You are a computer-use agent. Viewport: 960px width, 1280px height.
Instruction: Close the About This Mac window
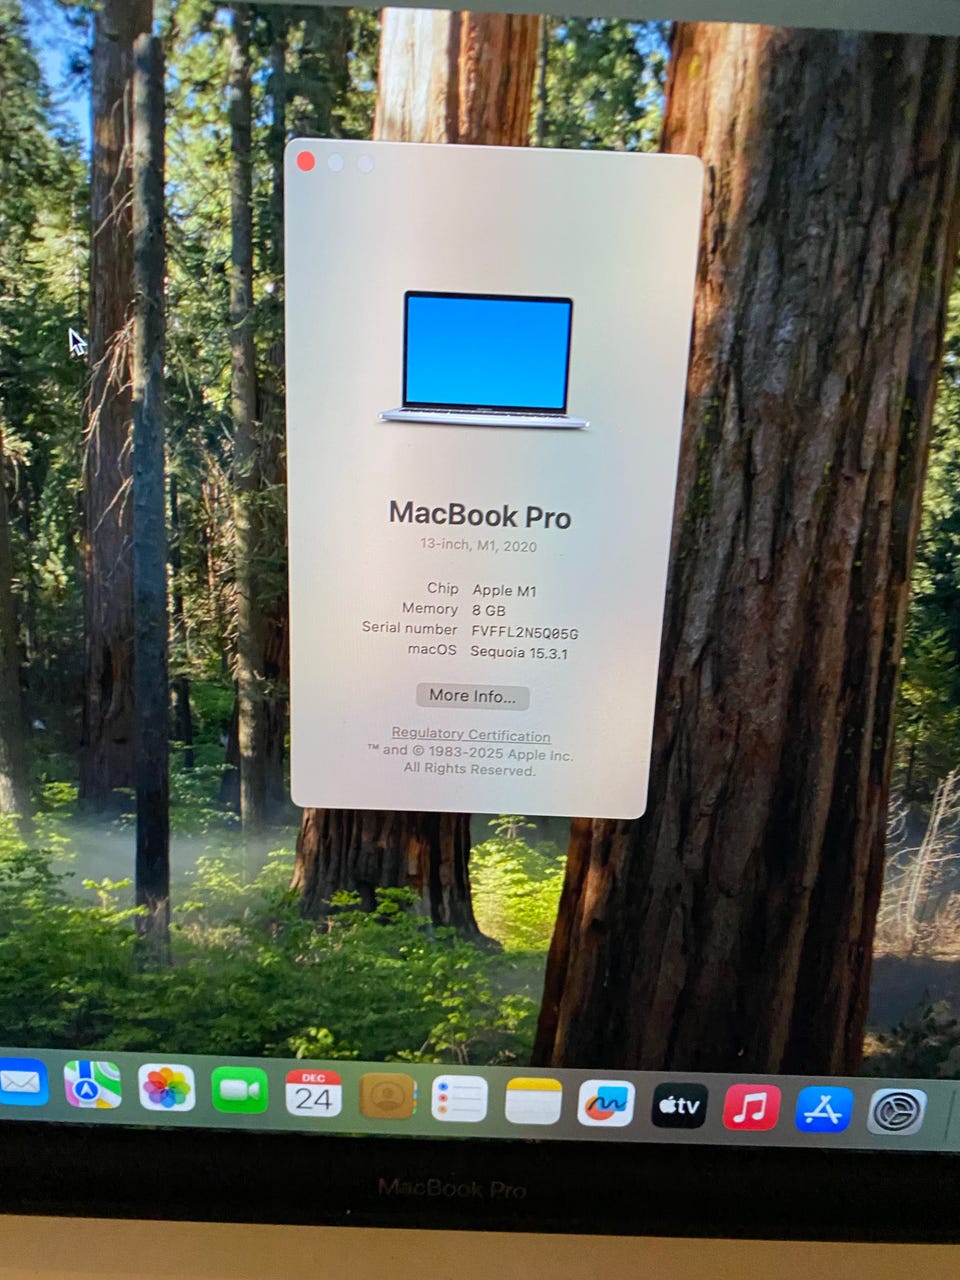306,161
